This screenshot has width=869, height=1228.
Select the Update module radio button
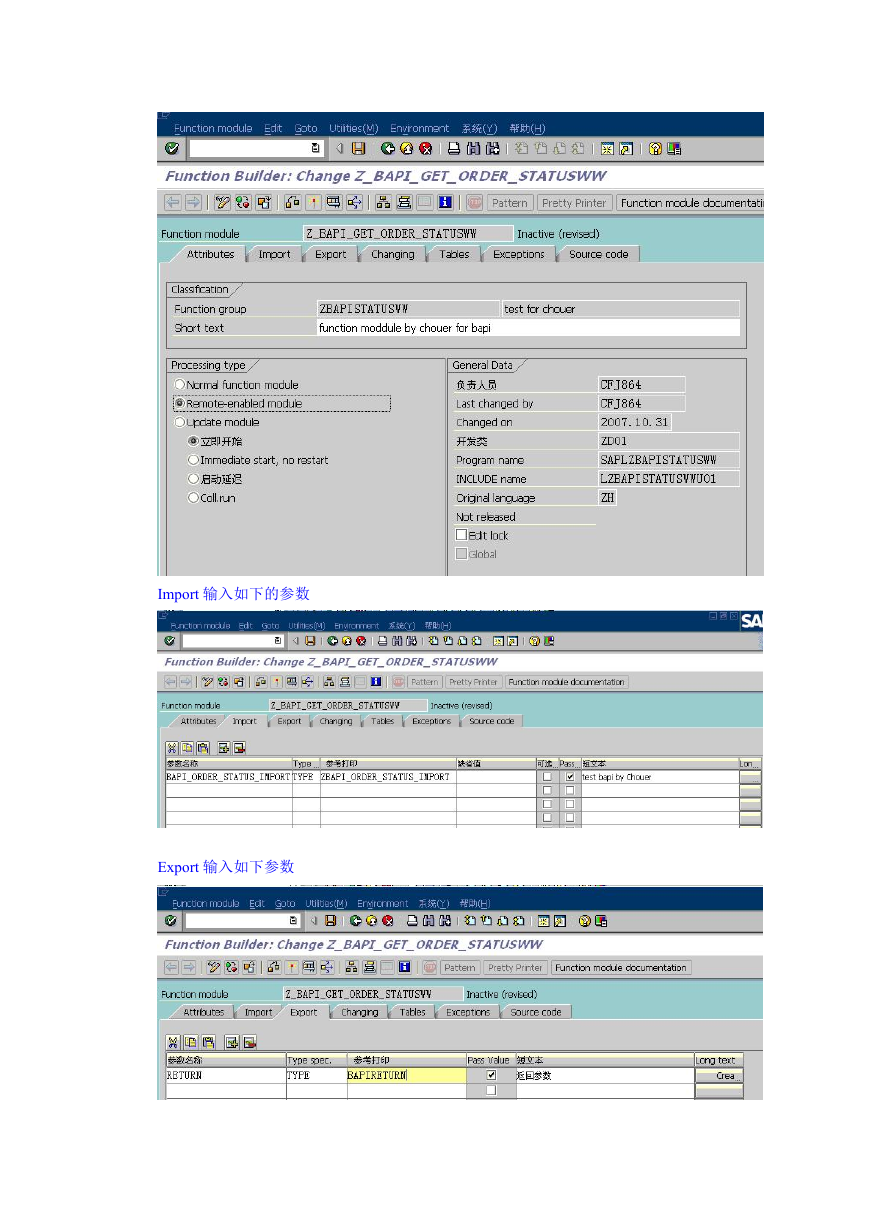point(180,423)
